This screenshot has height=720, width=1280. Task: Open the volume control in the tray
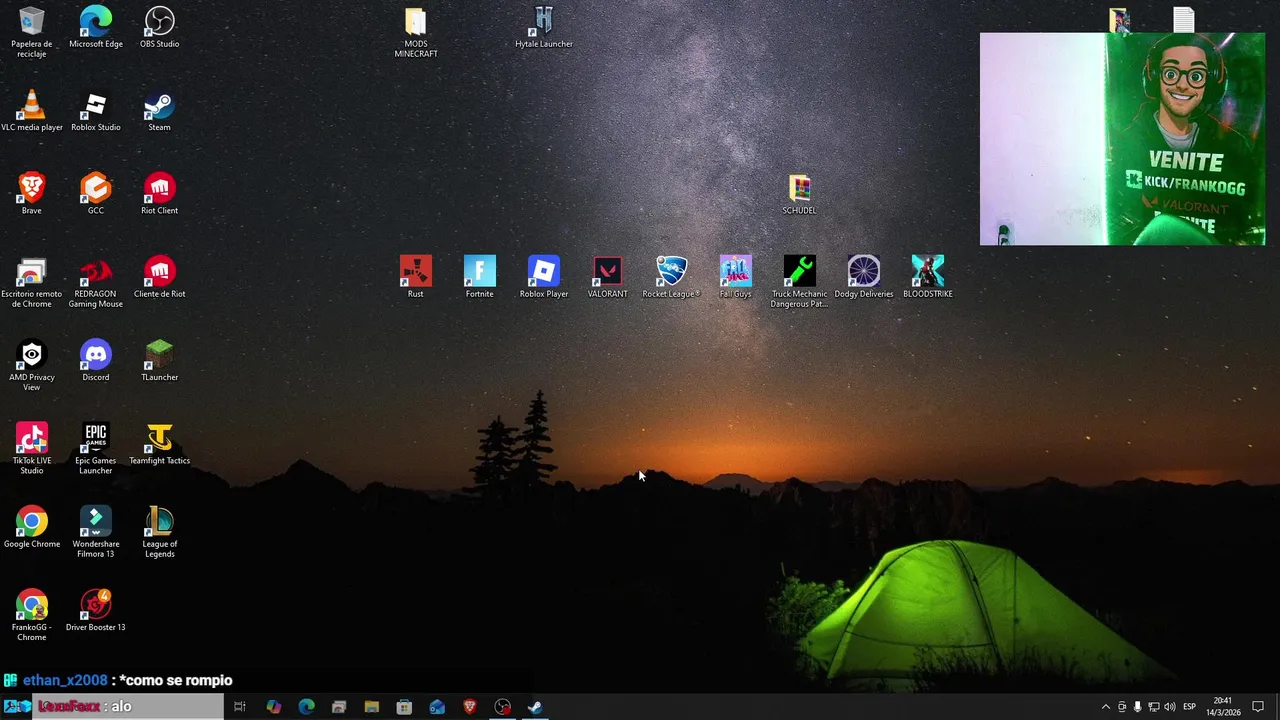click(x=1170, y=707)
